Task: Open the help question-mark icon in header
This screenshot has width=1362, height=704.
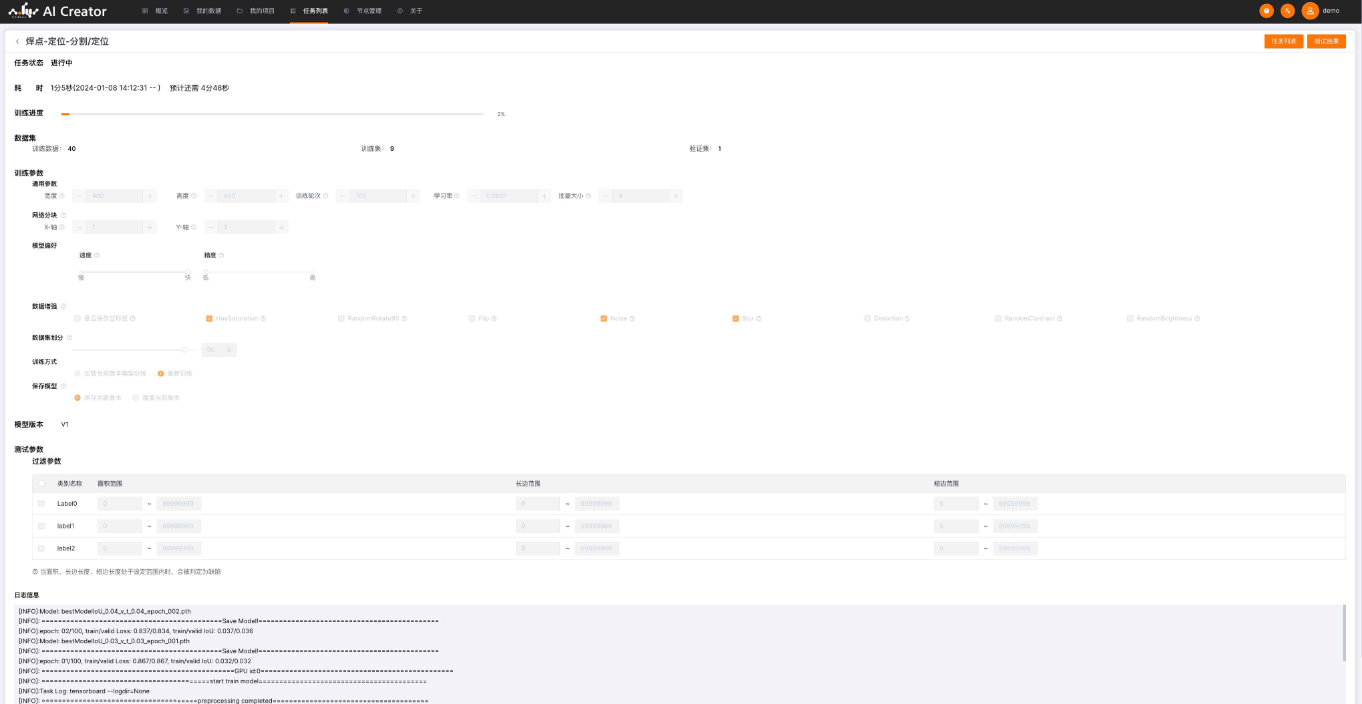Action: click(1266, 11)
